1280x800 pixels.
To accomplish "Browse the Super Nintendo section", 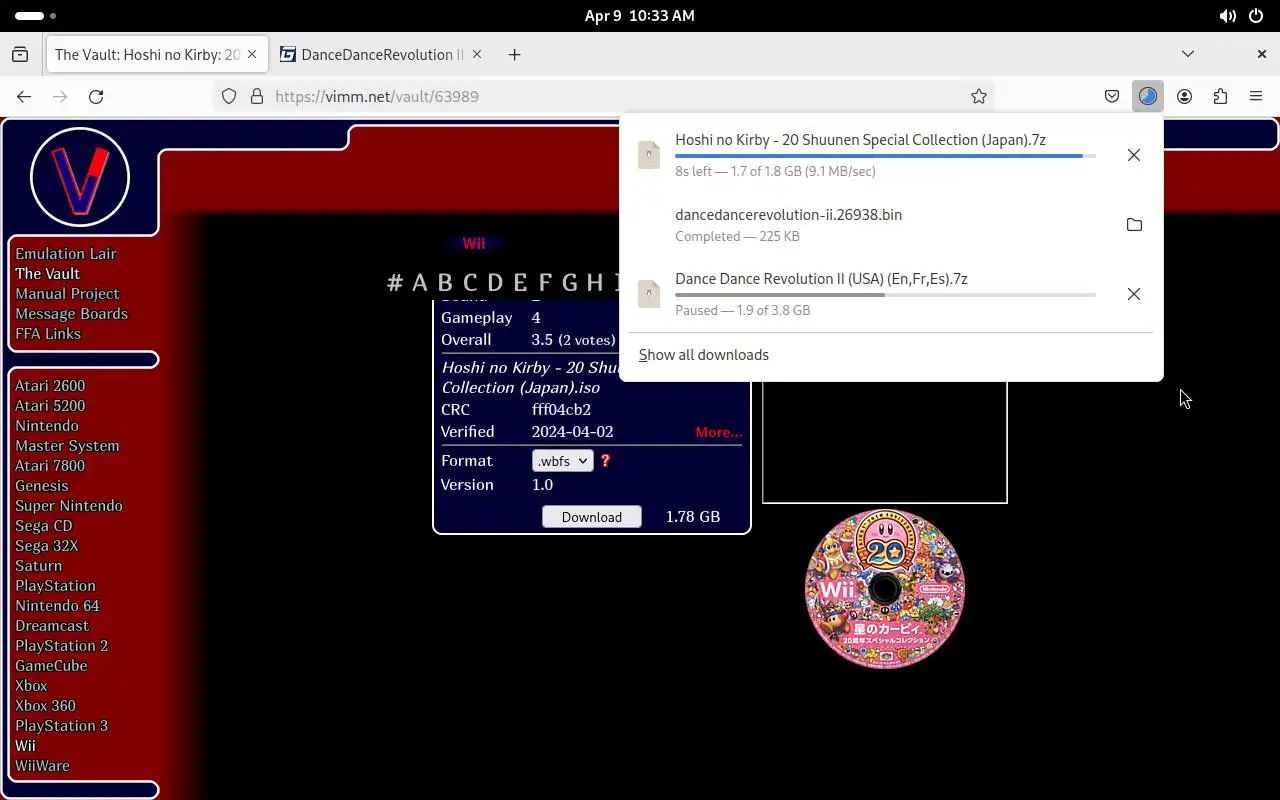I will 69,506.
